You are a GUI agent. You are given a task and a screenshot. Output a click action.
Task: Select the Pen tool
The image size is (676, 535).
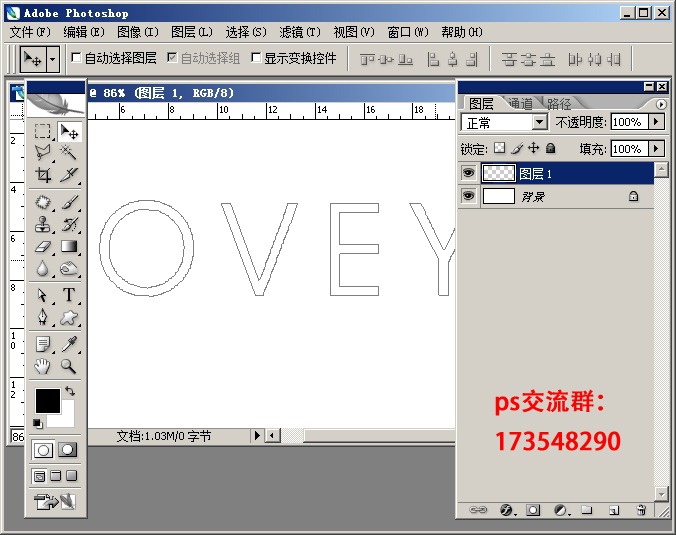click(x=42, y=318)
